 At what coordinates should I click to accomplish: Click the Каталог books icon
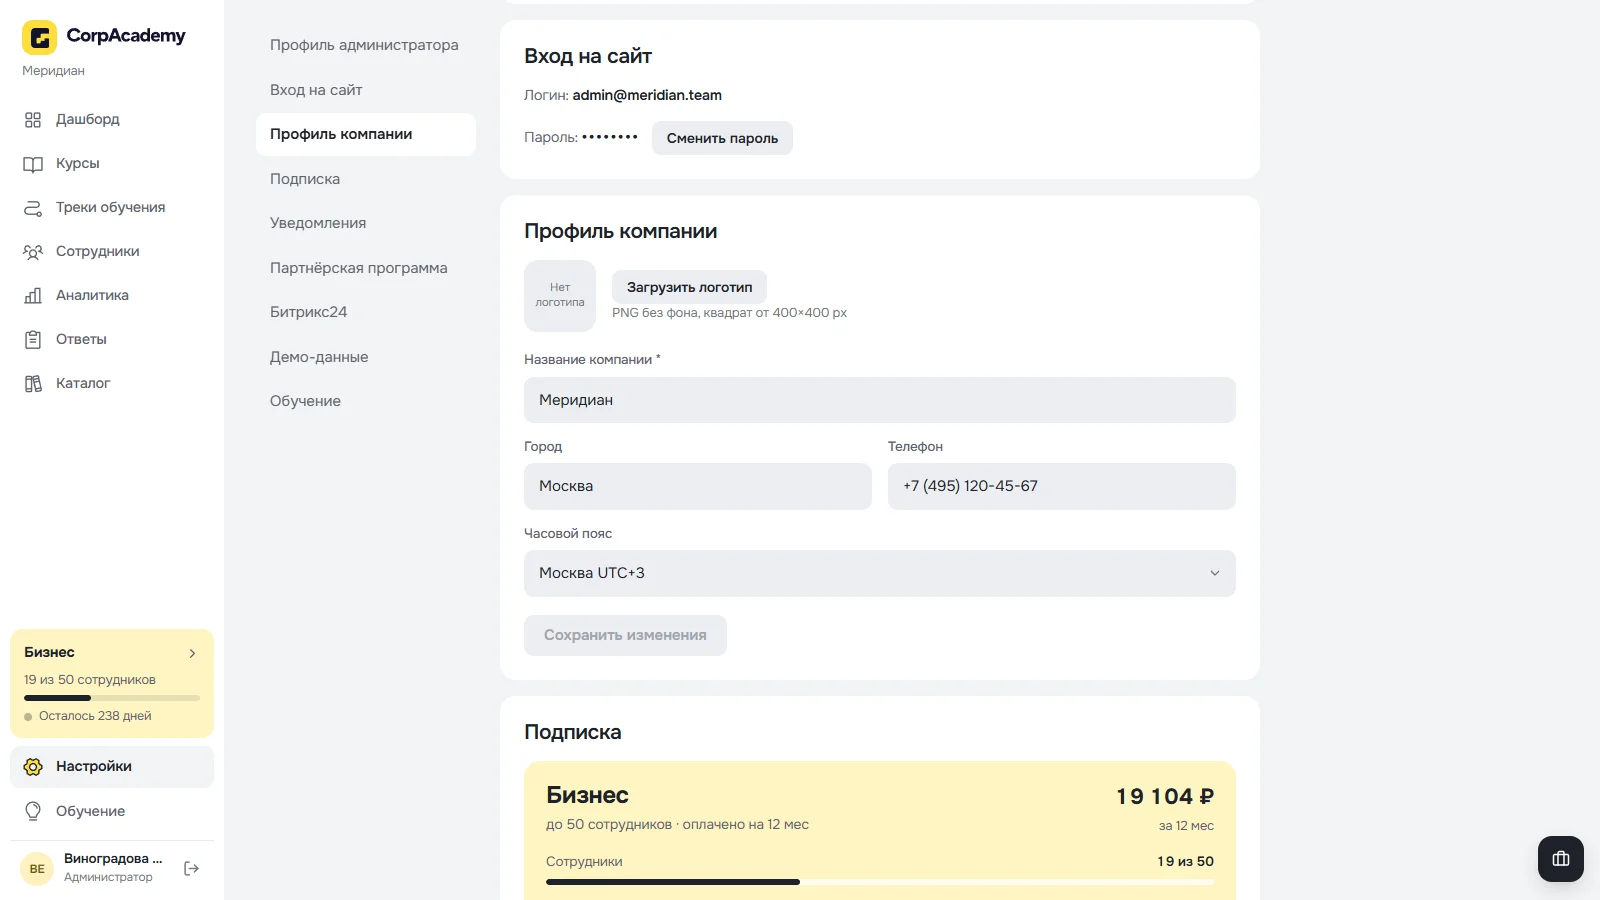tap(33, 384)
